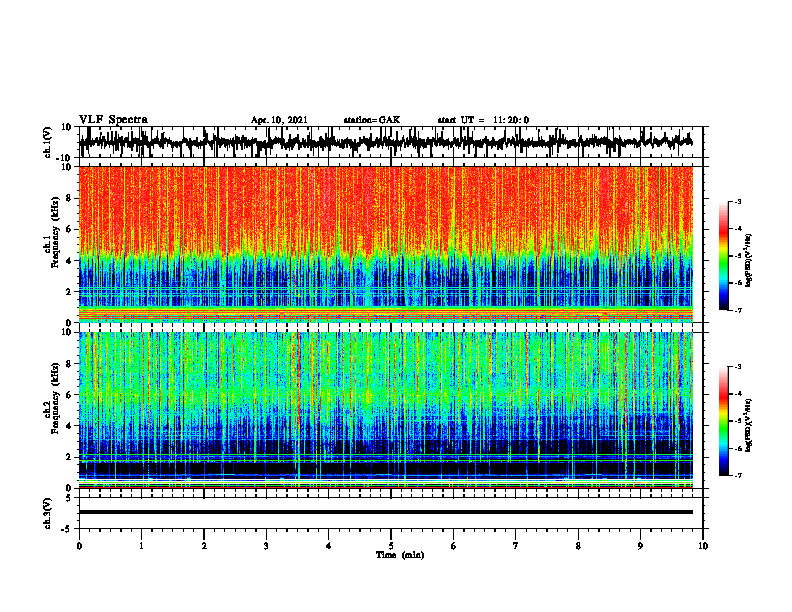The width and height of the screenshot is (792, 612).
Task: Click the ch.1 "Frequency (kHz)" axis label
Action: (x=55, y=232)
